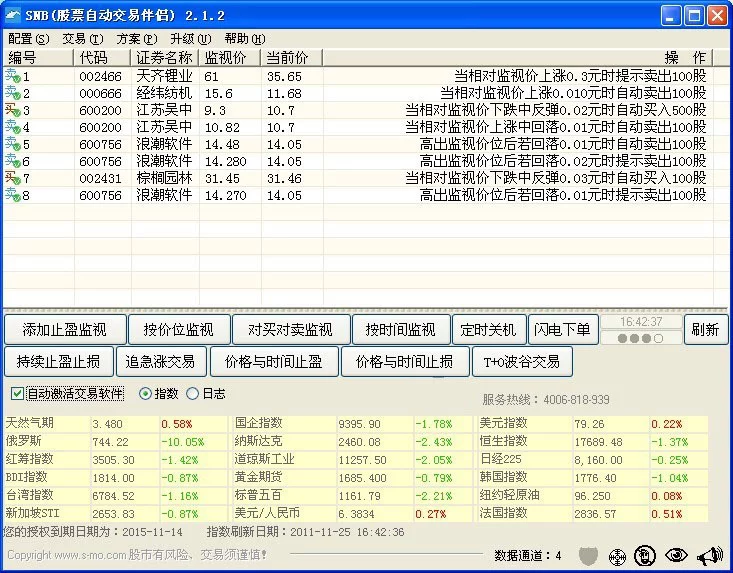
Task: Click 纳斯达克 index name
Action: point(259,441)
